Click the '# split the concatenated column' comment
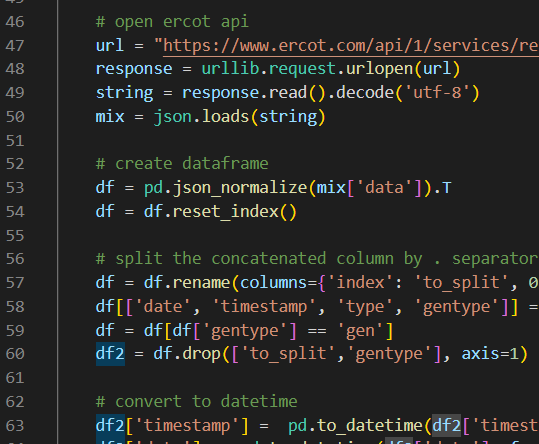The image size is (539, 444). pos(316,259)
